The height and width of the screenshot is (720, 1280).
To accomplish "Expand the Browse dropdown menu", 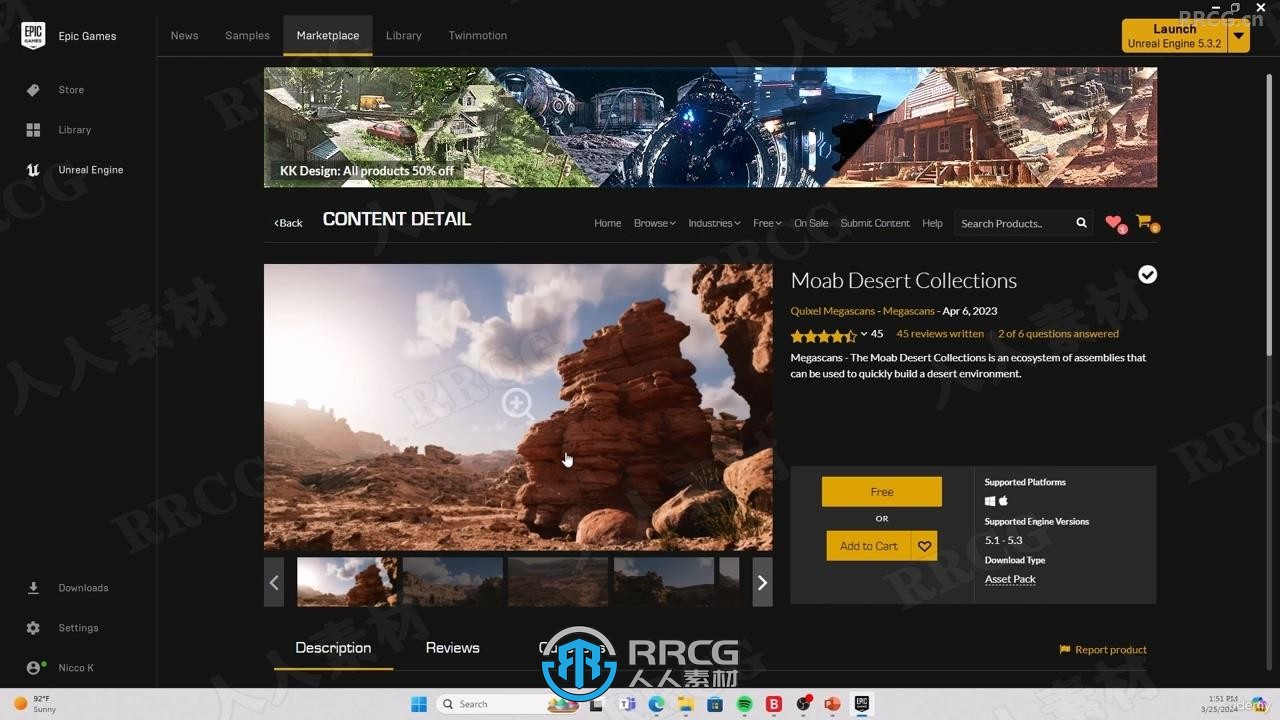I will click(x=654, y=223).
